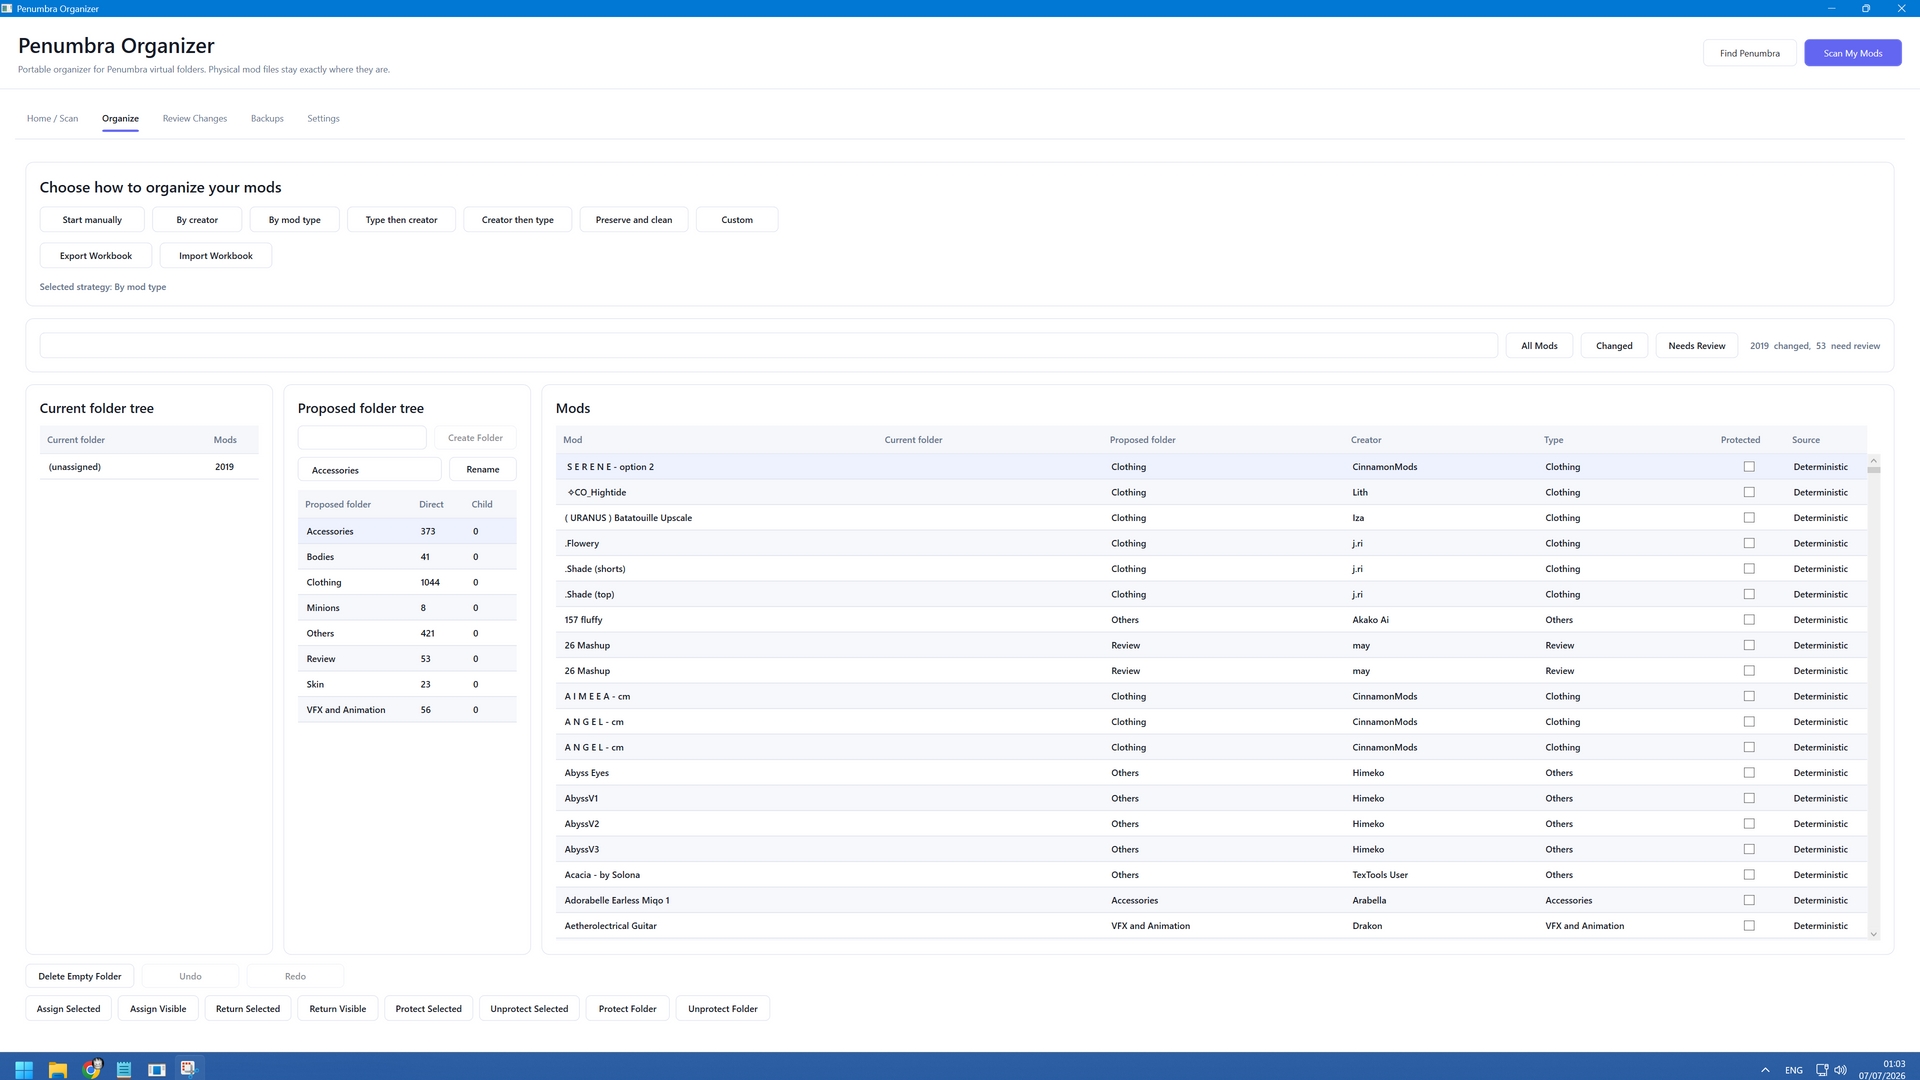
Task: Filter mods with the Needs Review button
Action: tap(1696, 346)
